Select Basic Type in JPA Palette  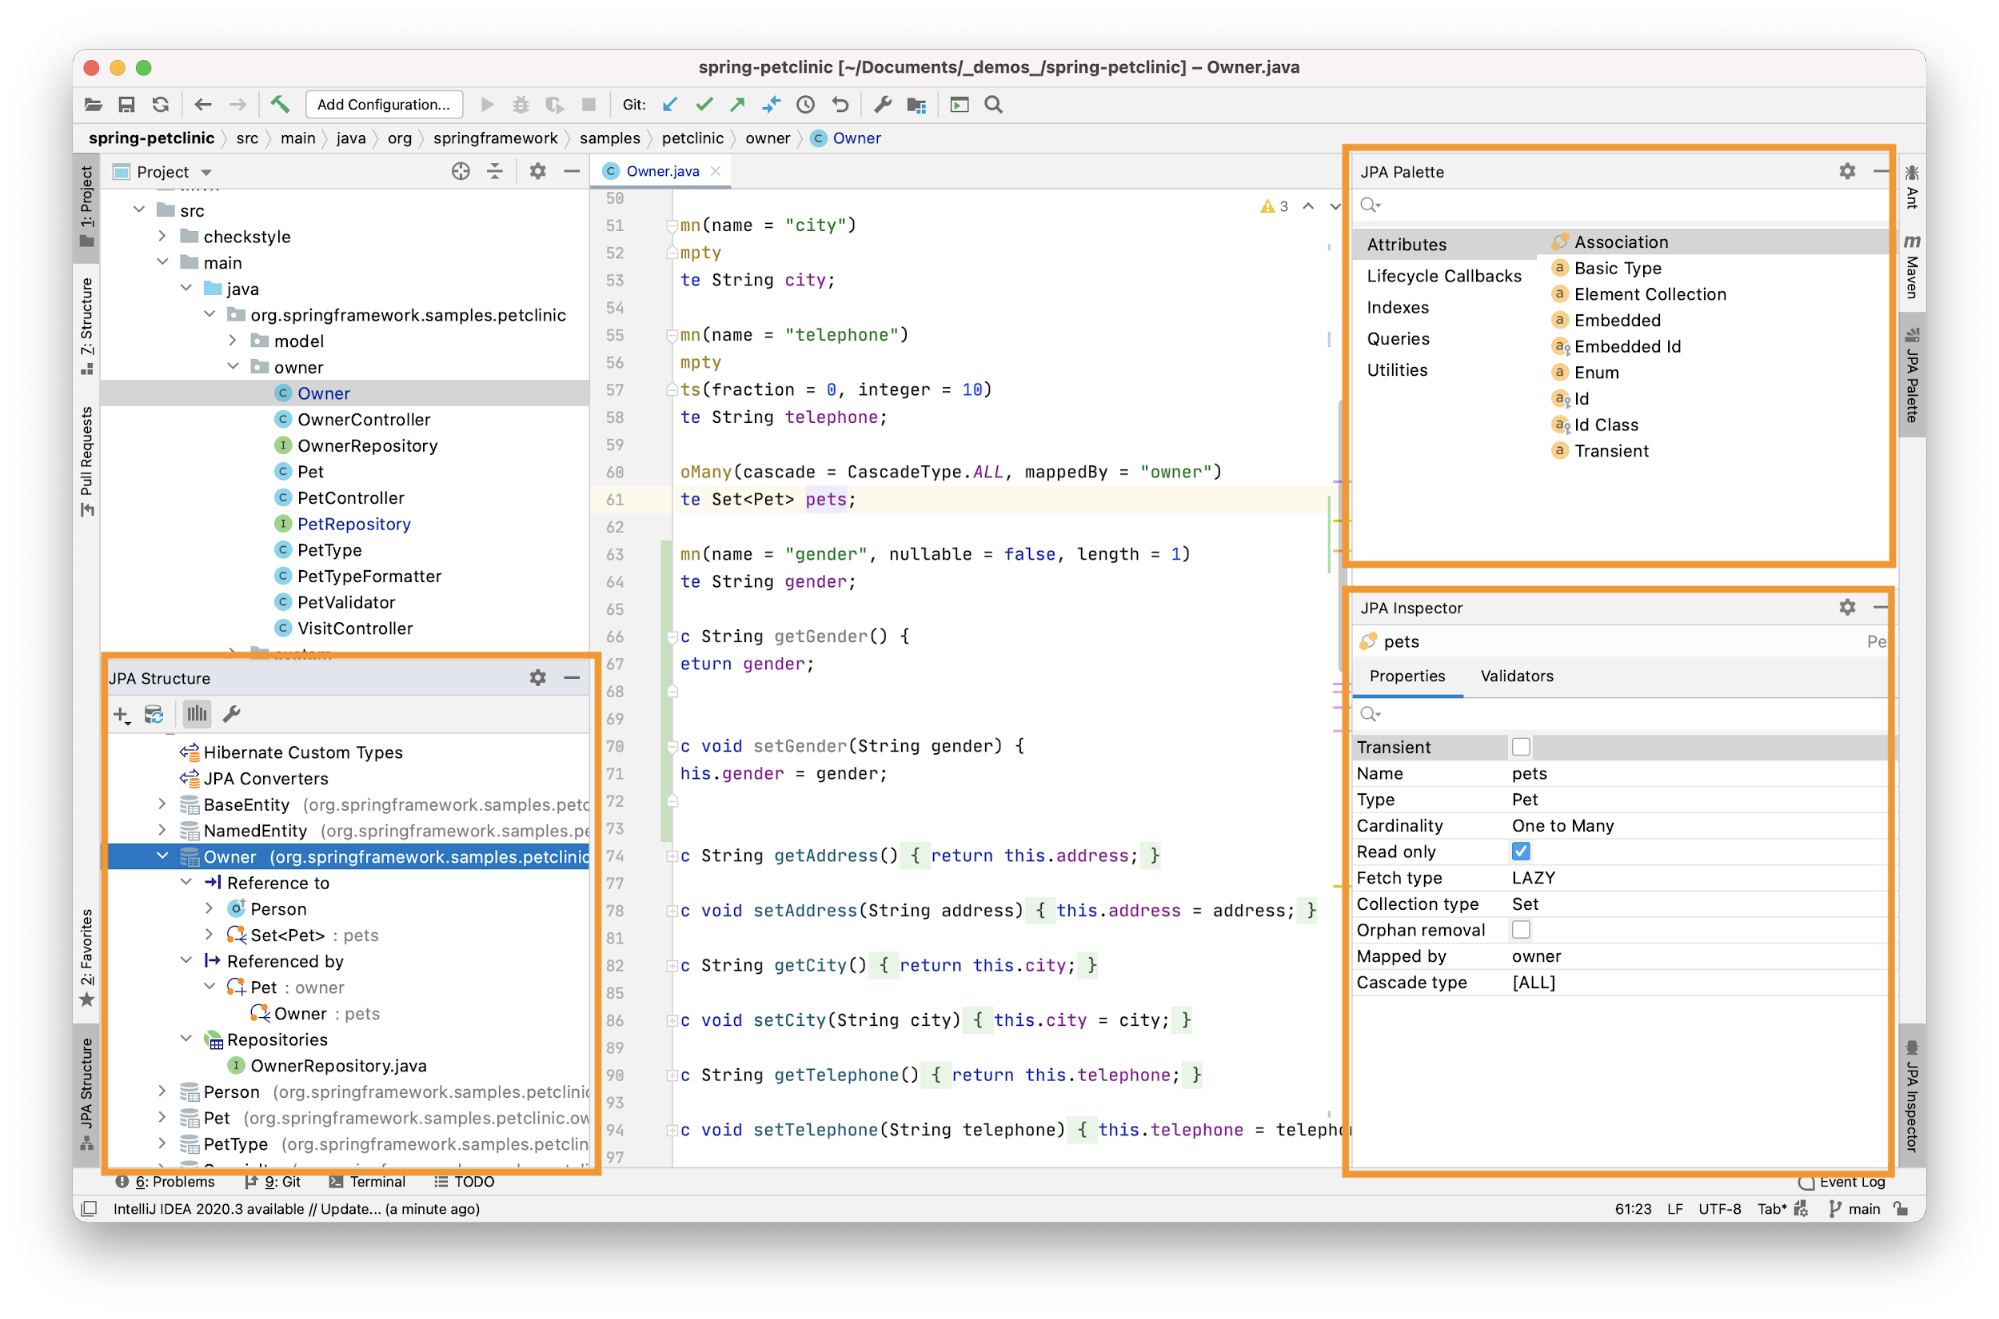[1617, 268]
